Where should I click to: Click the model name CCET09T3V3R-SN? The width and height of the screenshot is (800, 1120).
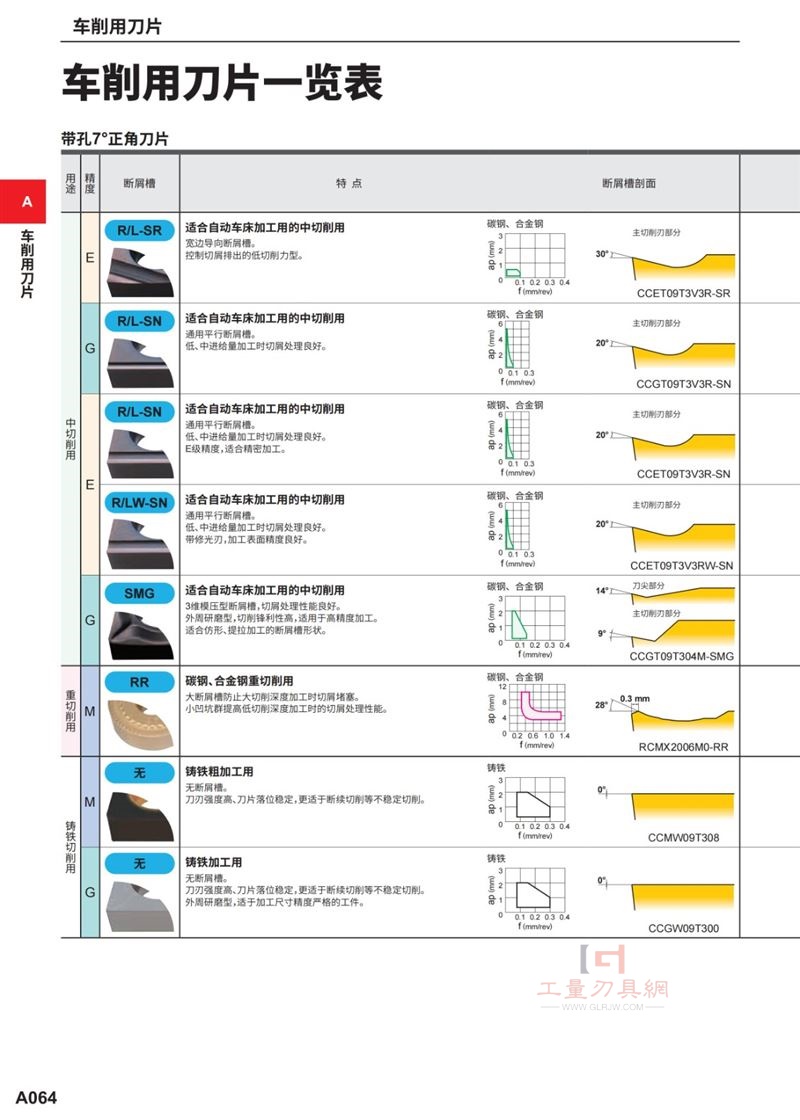pyautogui.click(x=684, y=474)
